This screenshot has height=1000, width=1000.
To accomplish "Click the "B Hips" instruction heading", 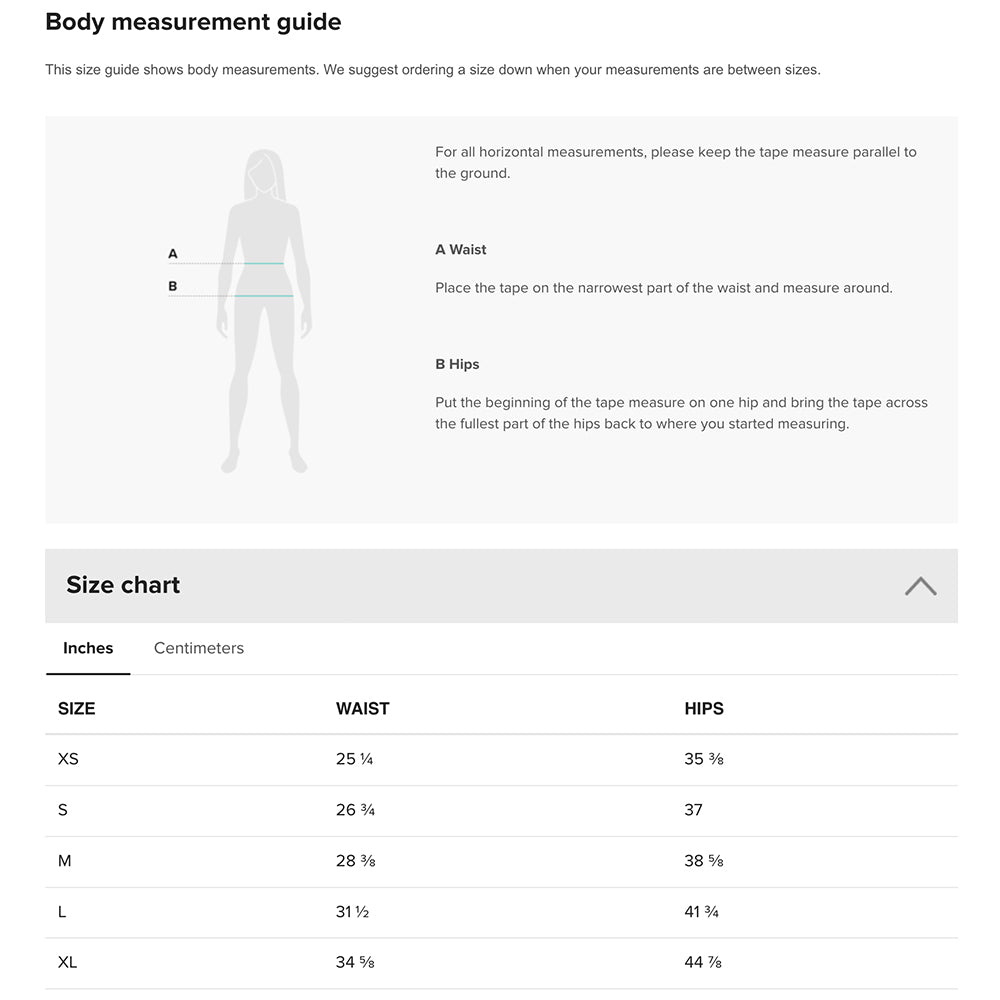I will [457, 364].
